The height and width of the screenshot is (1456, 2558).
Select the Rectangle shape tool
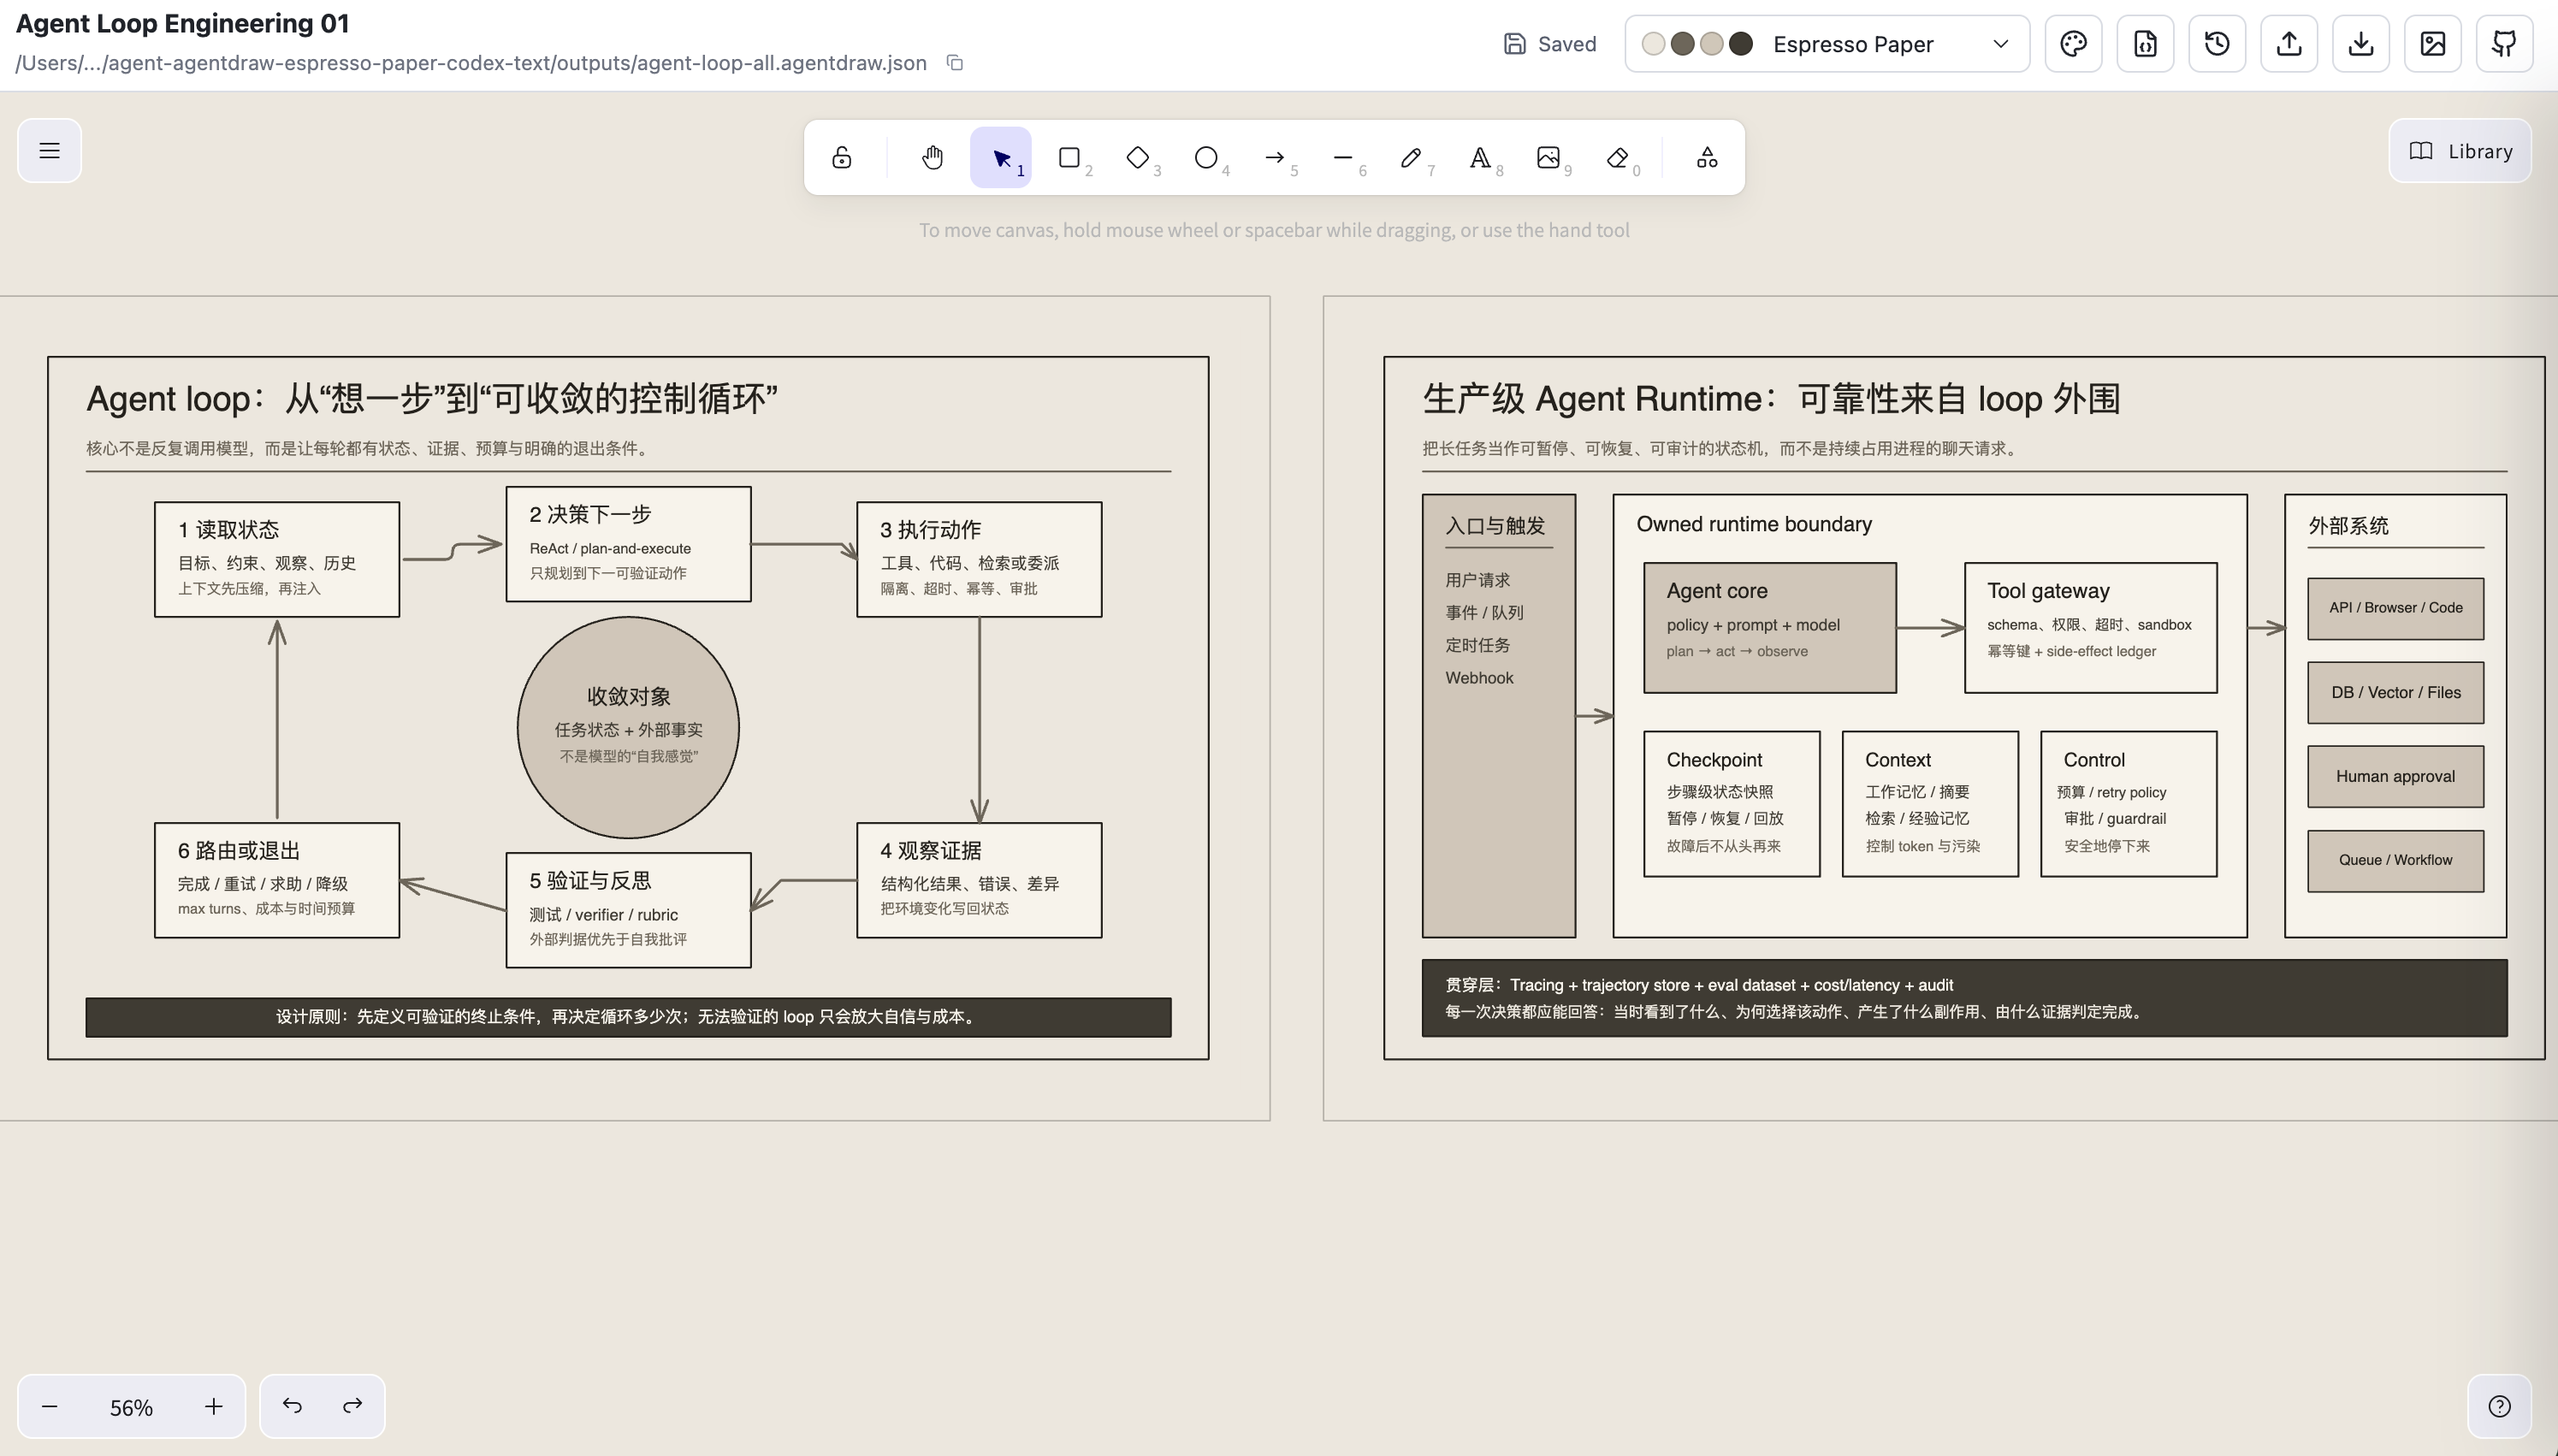tap(1069, 157)
